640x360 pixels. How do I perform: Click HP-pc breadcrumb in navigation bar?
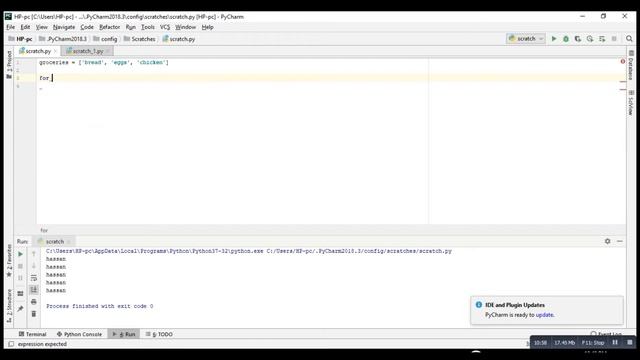pyautogui.click(x=20, y=39)
